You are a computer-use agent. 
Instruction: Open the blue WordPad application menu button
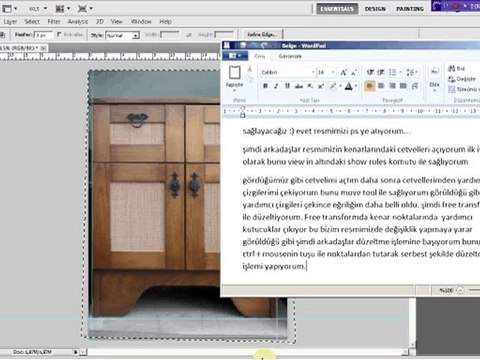[235, 56]
